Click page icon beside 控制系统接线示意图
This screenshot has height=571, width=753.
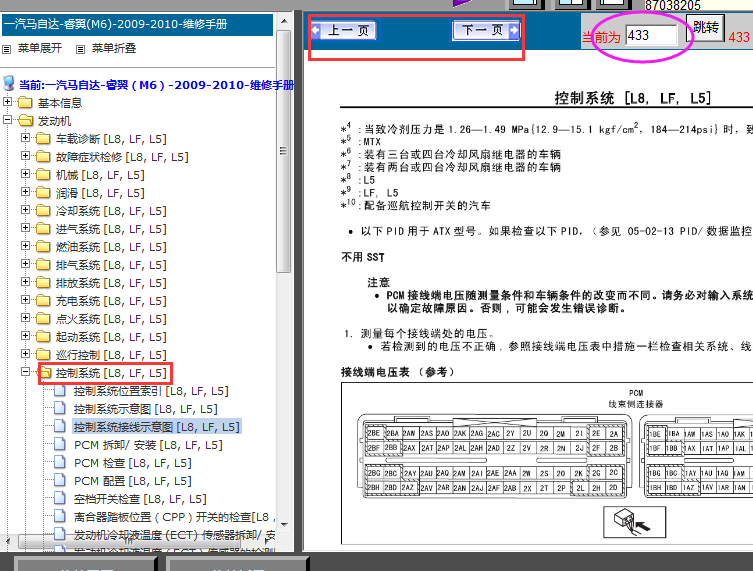point(60,426)
